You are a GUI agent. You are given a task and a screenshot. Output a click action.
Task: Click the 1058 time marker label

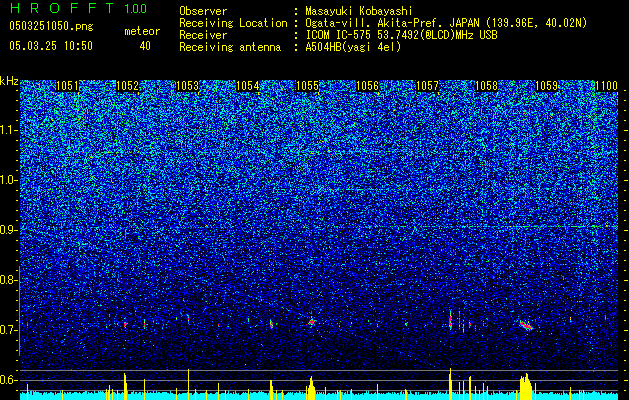[487, 86]
